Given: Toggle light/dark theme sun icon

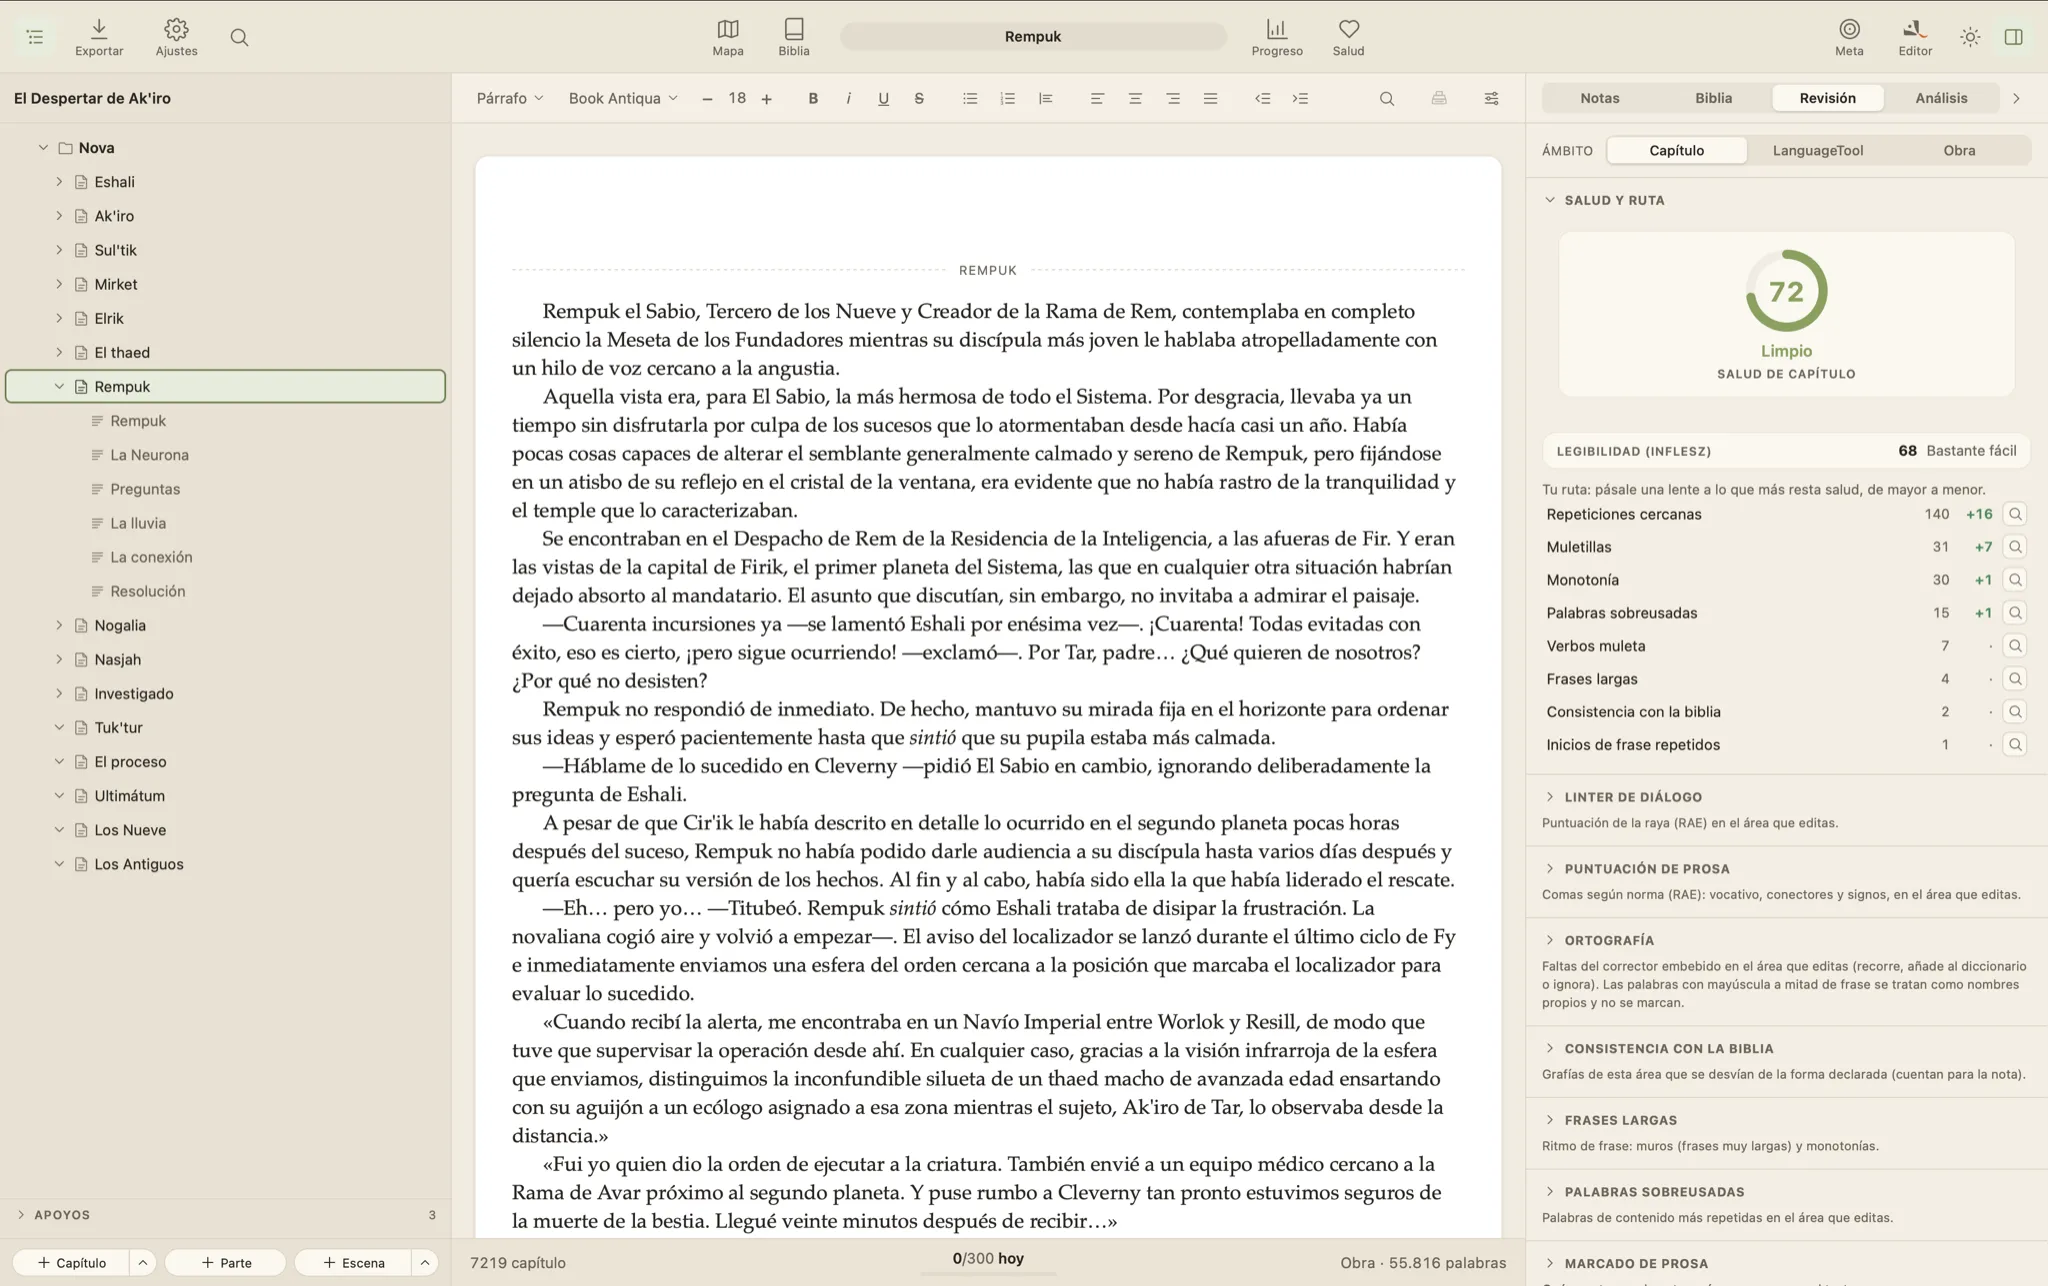Looking at the screenshot, I should pyautogui.click(x=1970, y=37).
